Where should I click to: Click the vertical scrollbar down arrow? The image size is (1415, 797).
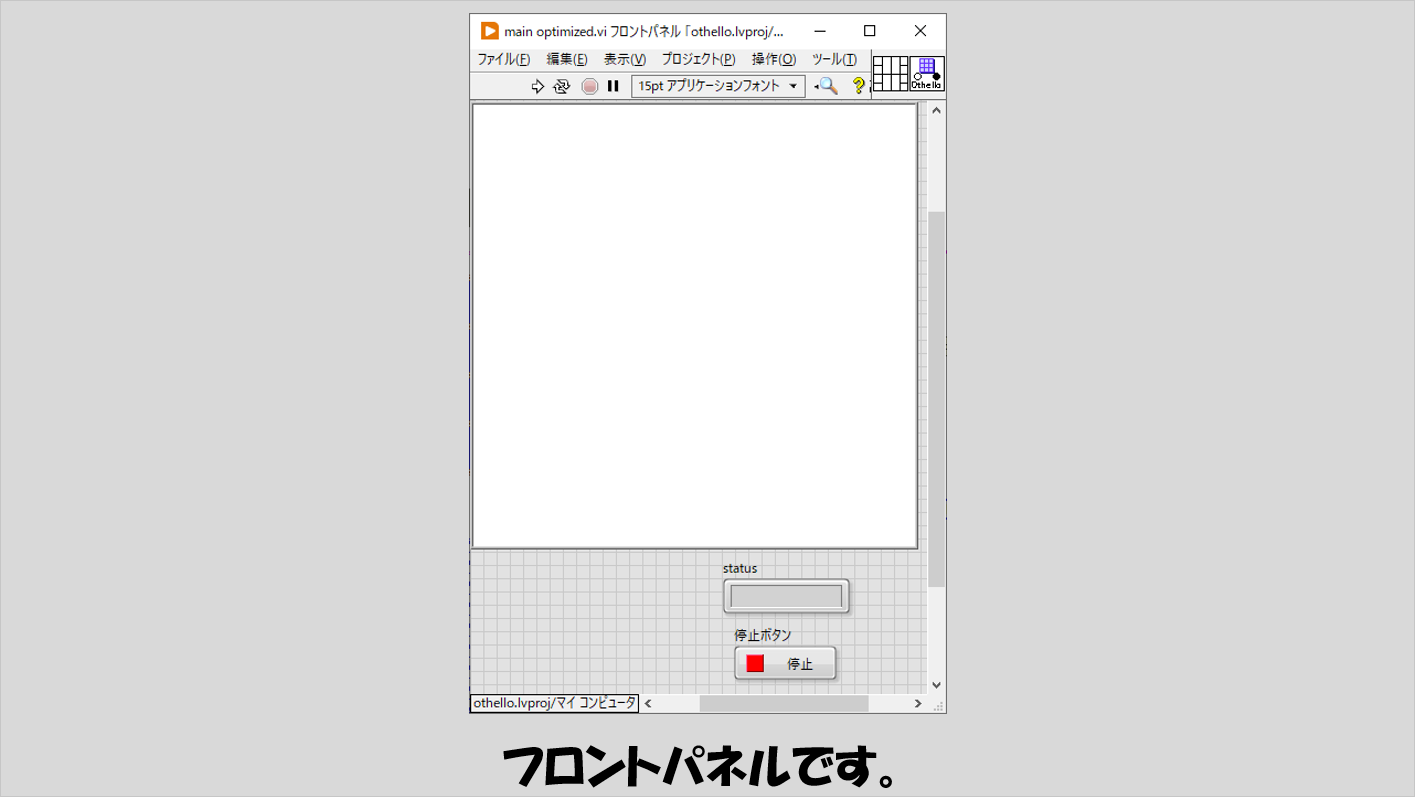click(x=937, y=685)
